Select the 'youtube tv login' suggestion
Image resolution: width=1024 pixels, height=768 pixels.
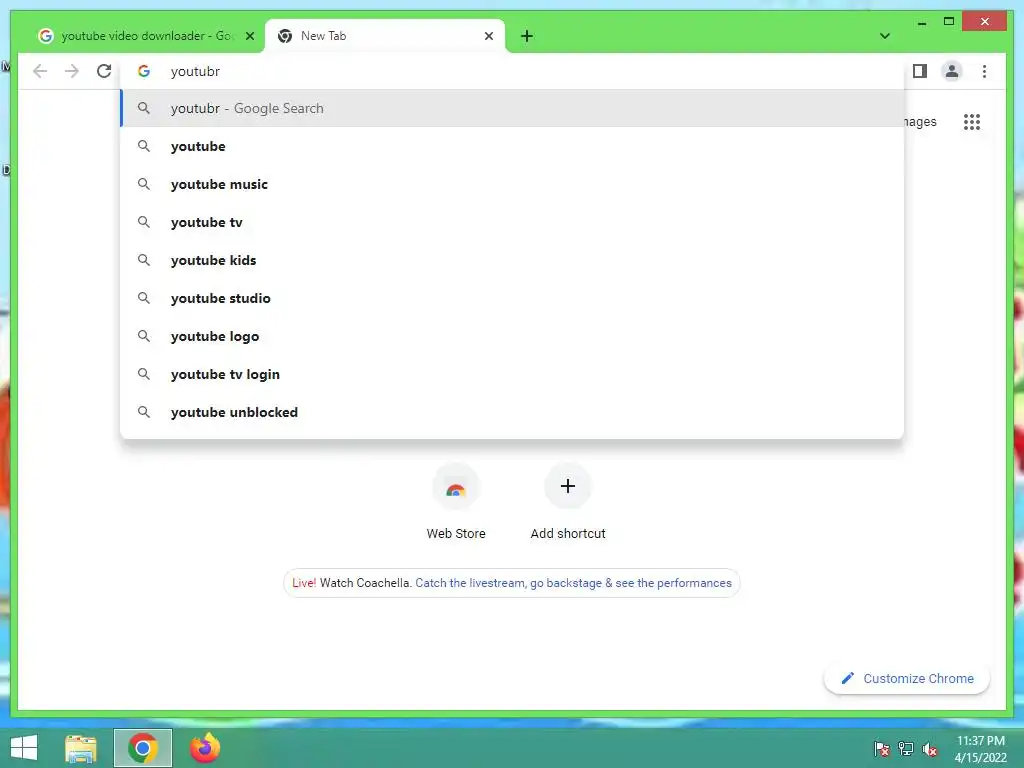(512, 374)
